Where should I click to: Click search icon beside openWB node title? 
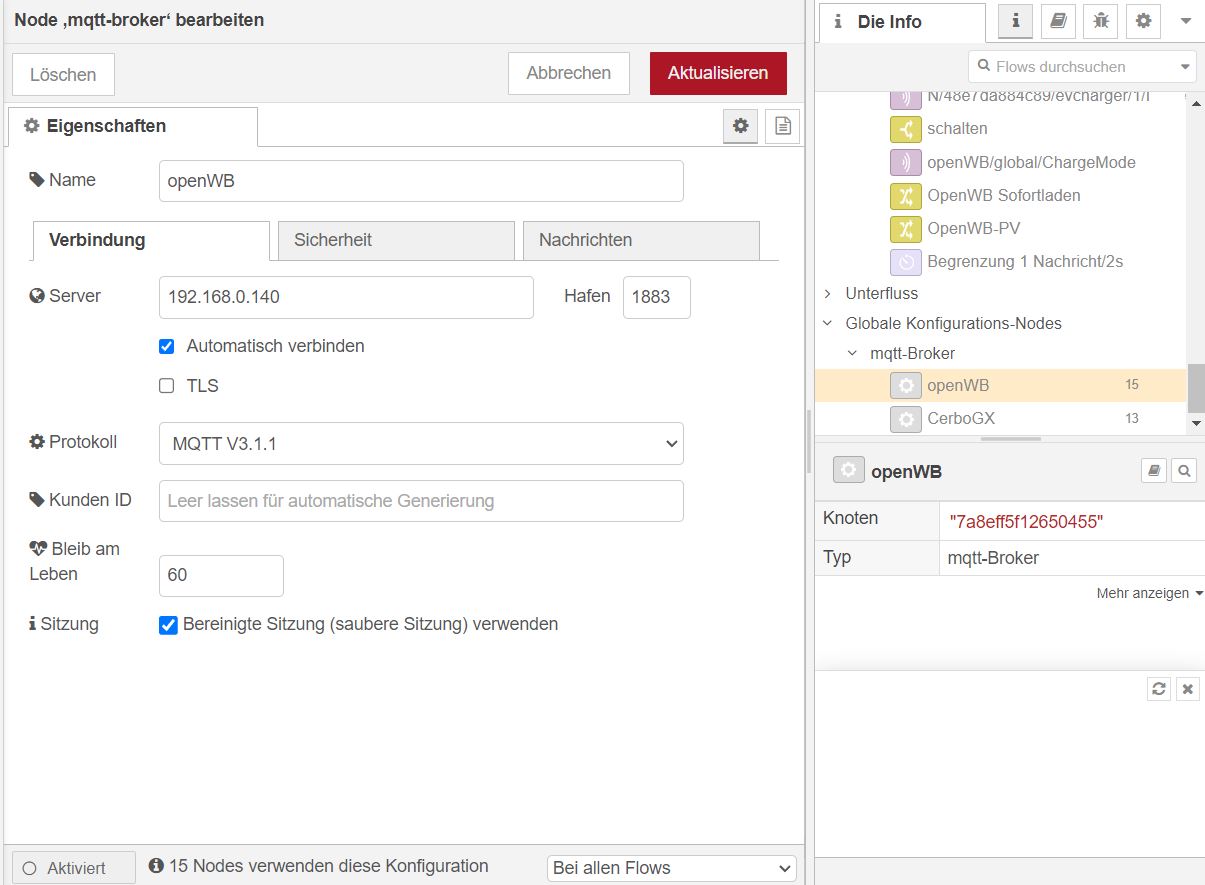(1184, 471)
